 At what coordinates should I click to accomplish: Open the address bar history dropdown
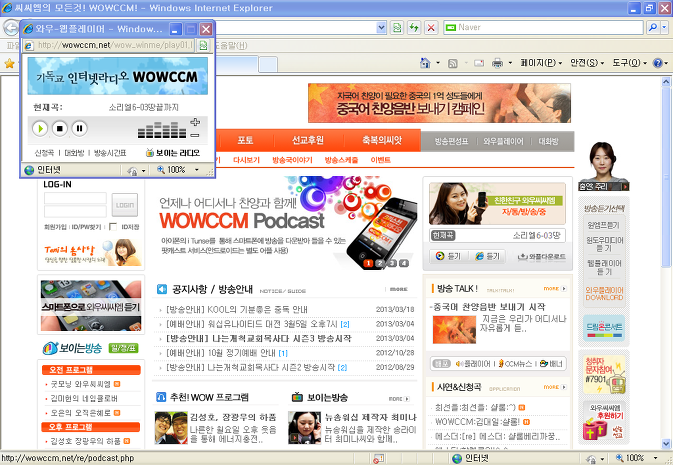(381, 28)
